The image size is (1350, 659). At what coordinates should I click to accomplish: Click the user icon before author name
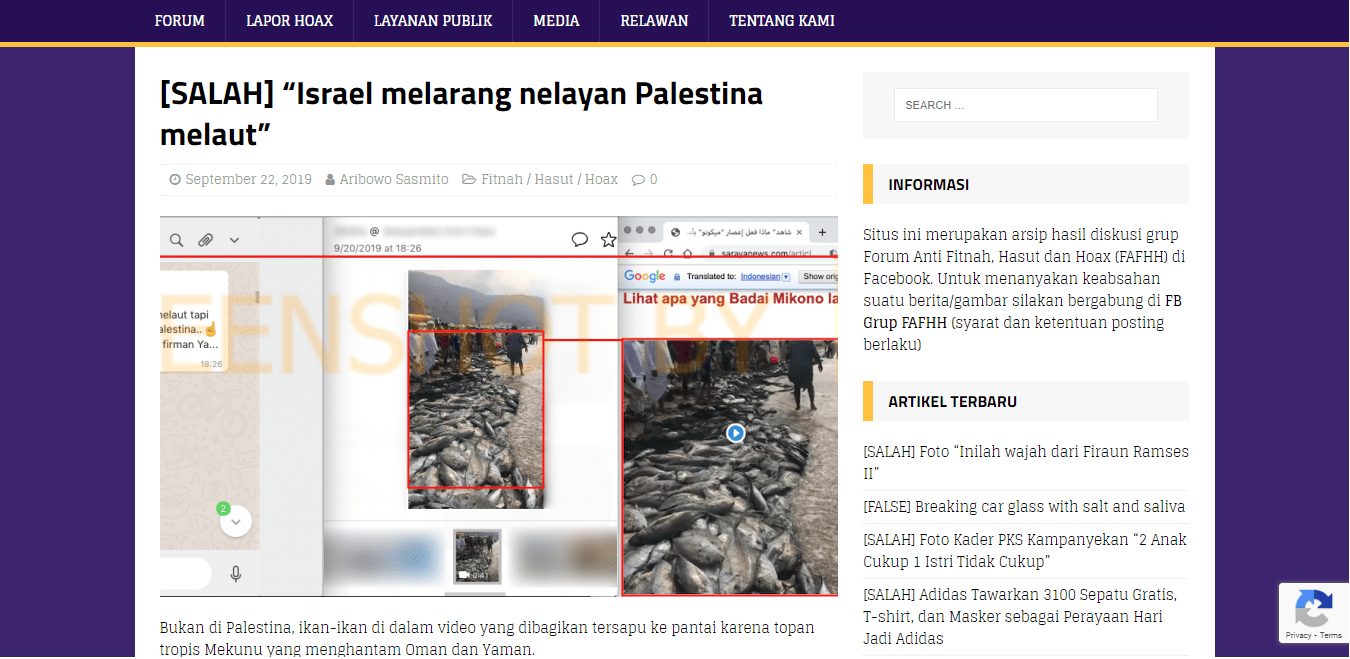click(x=330, y=180)
